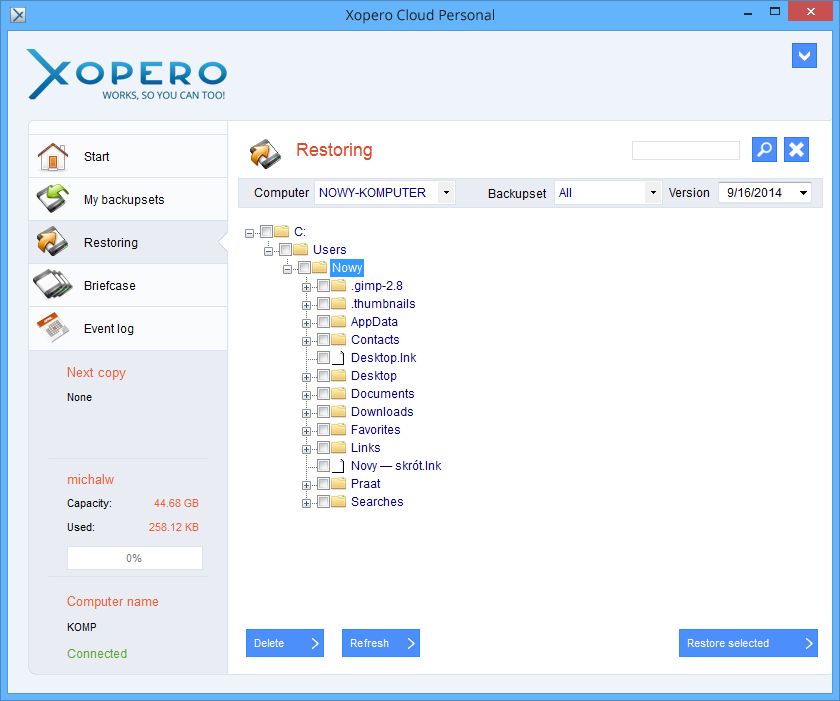Open the Briefcase section
Screen dimensions: 840x701
(128, 285)
